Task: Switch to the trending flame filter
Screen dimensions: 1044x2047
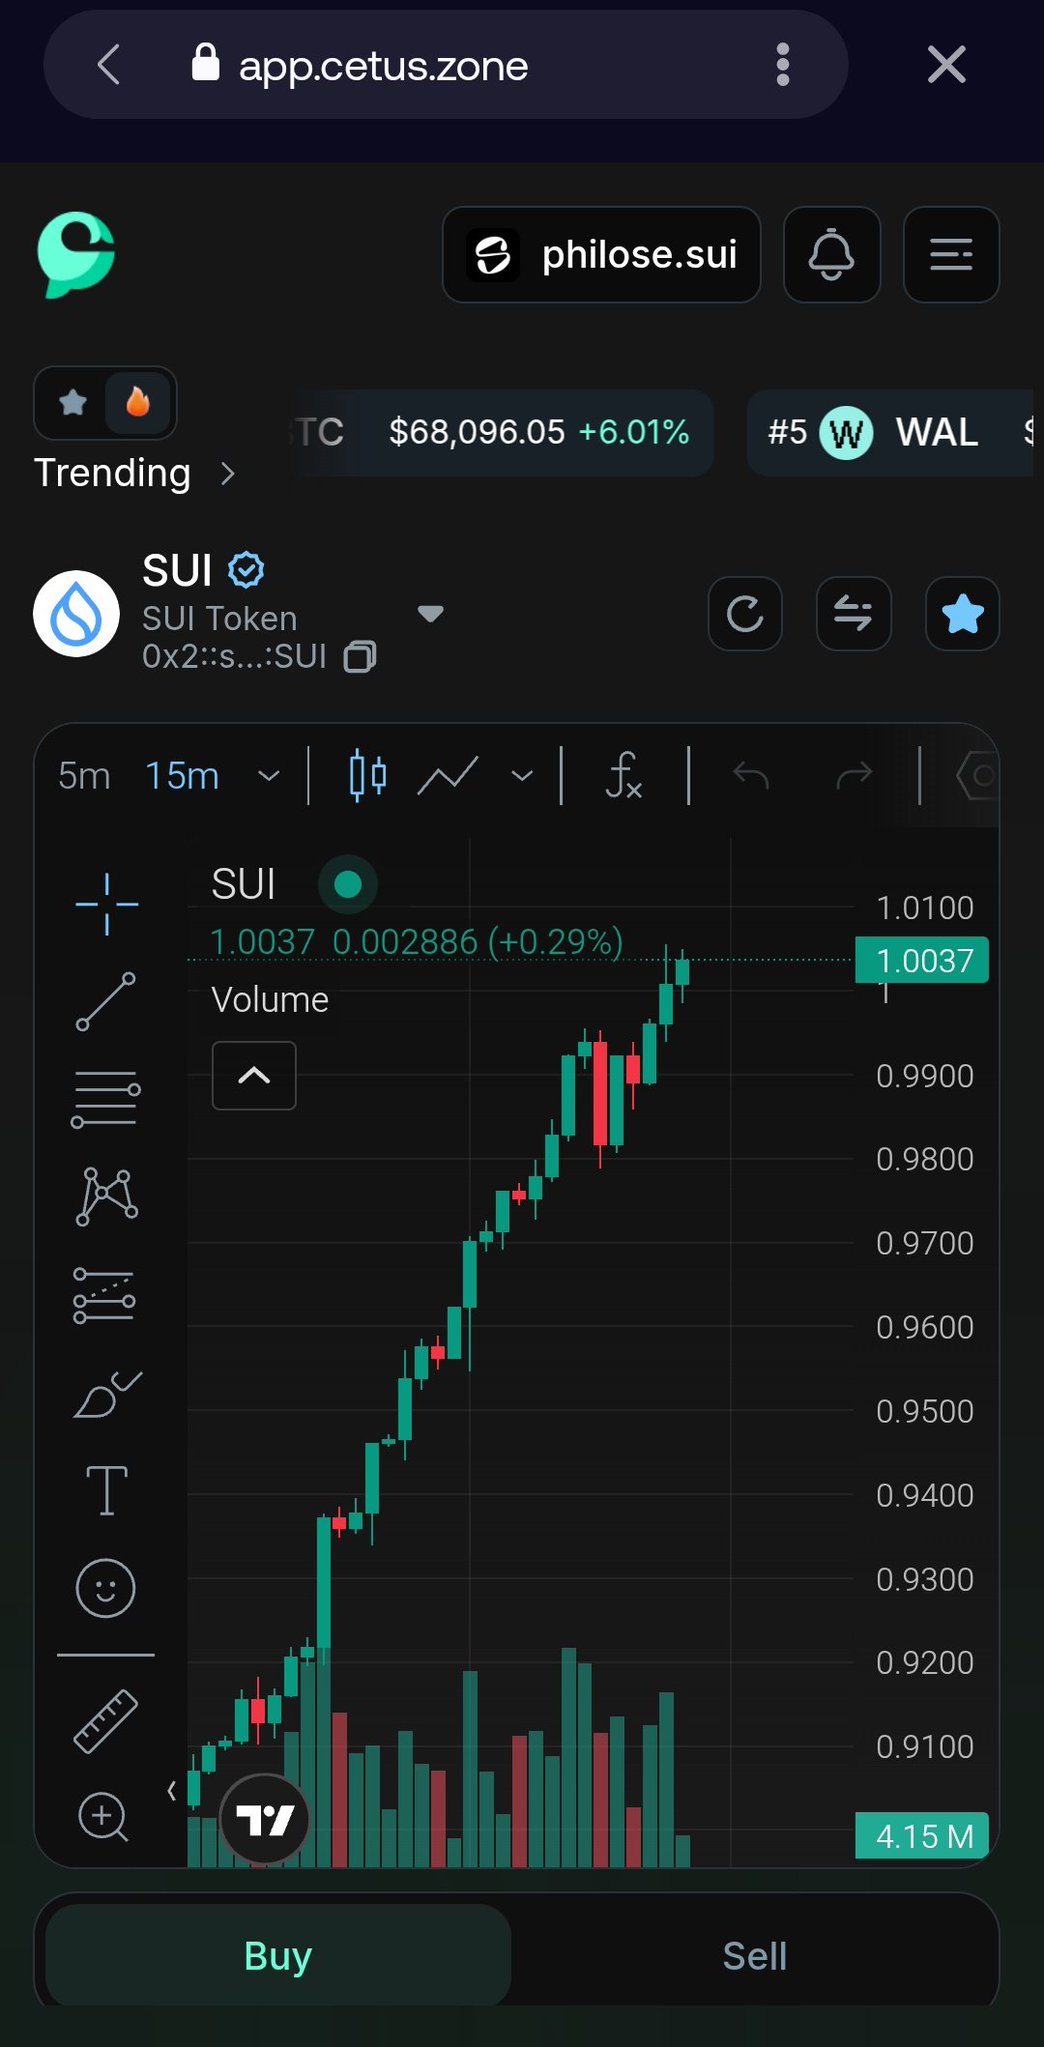Action: [138, 402]
